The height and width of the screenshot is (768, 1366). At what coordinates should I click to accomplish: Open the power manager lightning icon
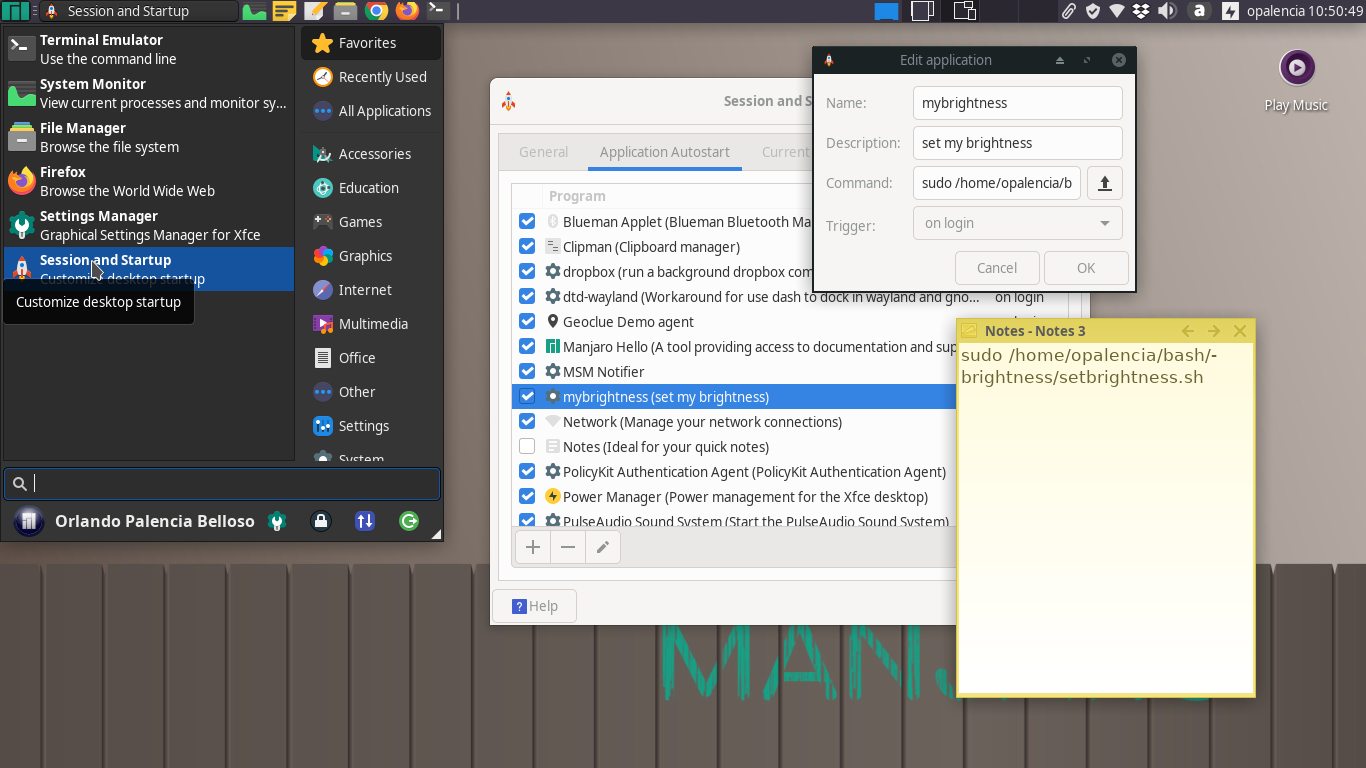pos(1229,11)
